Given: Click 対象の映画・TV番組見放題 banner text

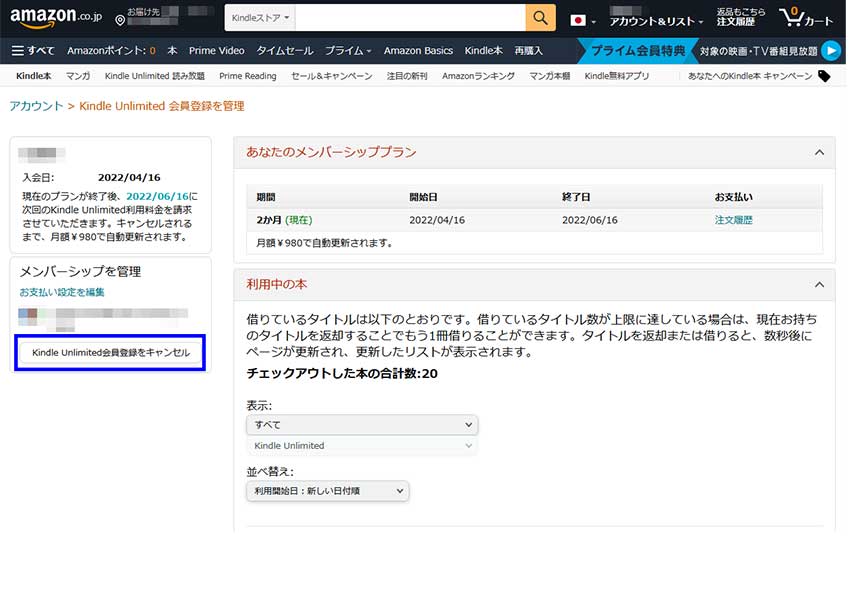Looking at the screenshot, I should coord(758,51).
